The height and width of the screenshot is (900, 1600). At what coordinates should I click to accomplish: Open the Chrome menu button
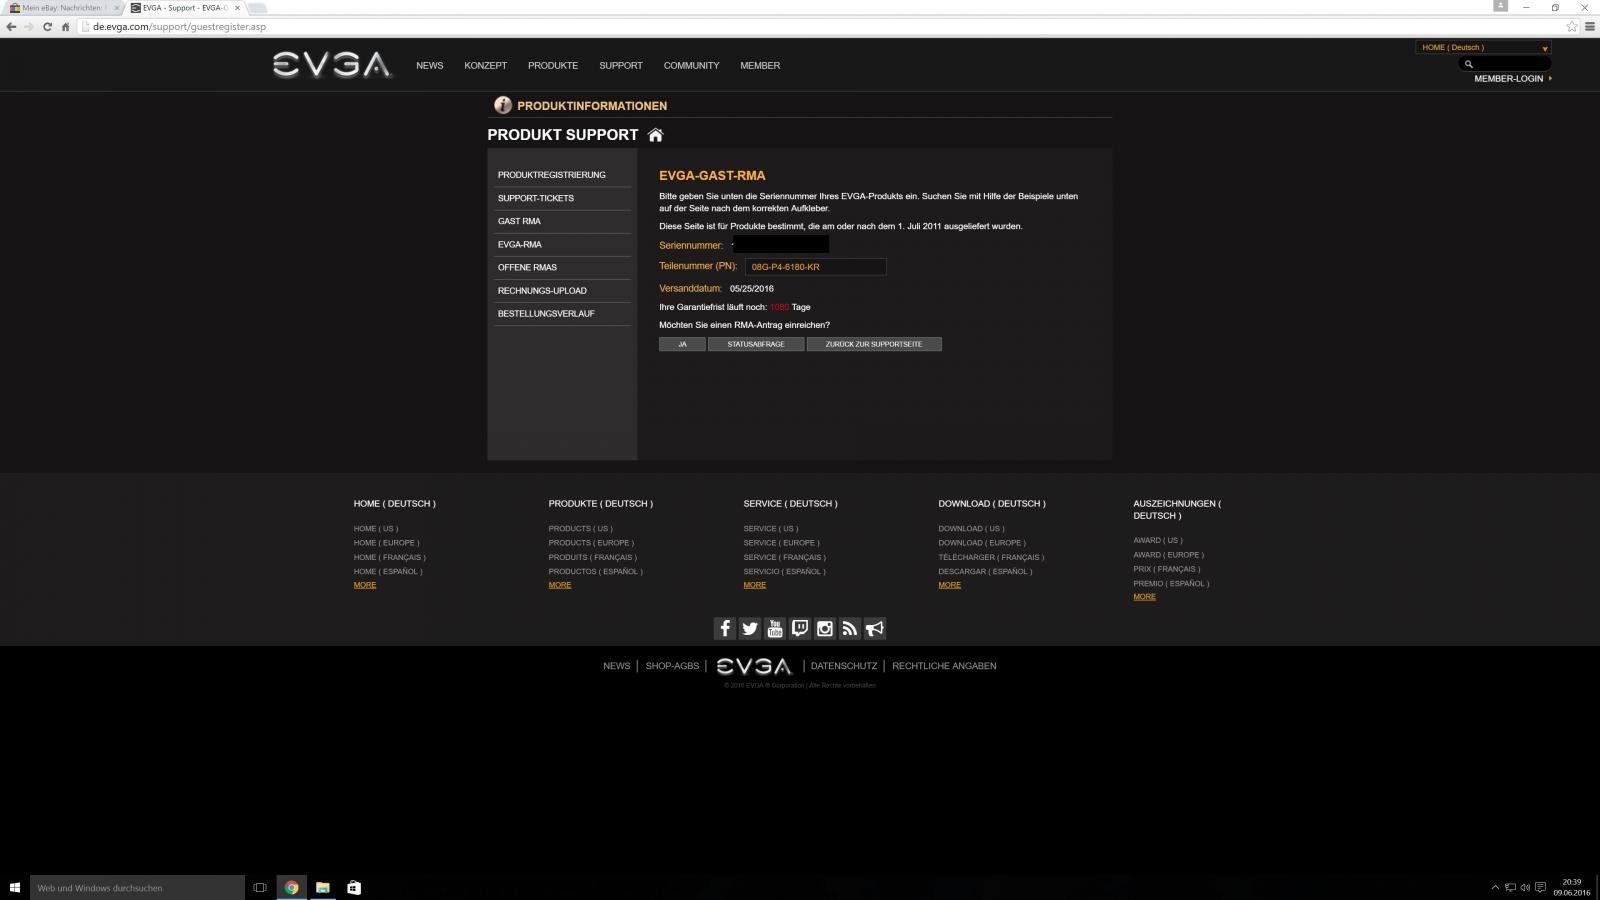tap(1589, 27)
